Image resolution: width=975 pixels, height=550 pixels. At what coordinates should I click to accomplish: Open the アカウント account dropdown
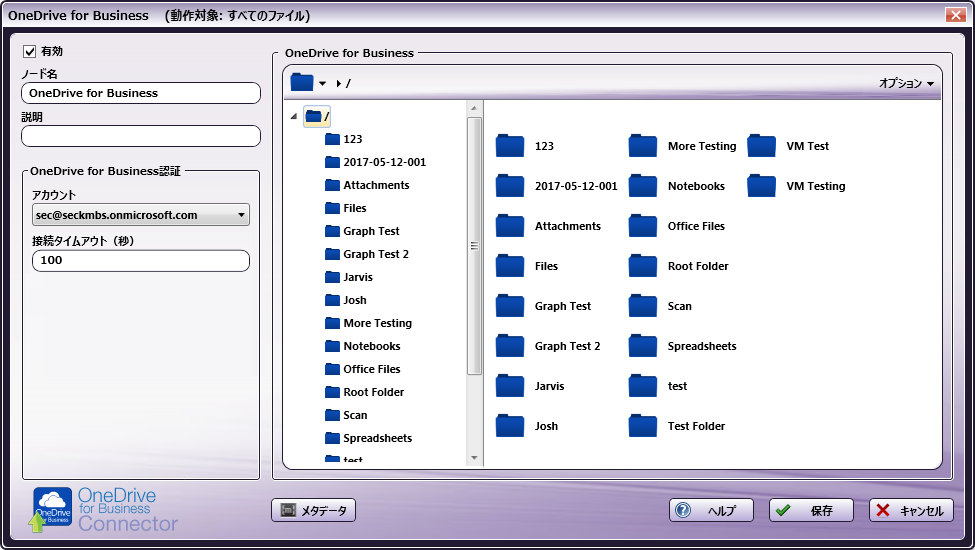(x=141, y=215)
